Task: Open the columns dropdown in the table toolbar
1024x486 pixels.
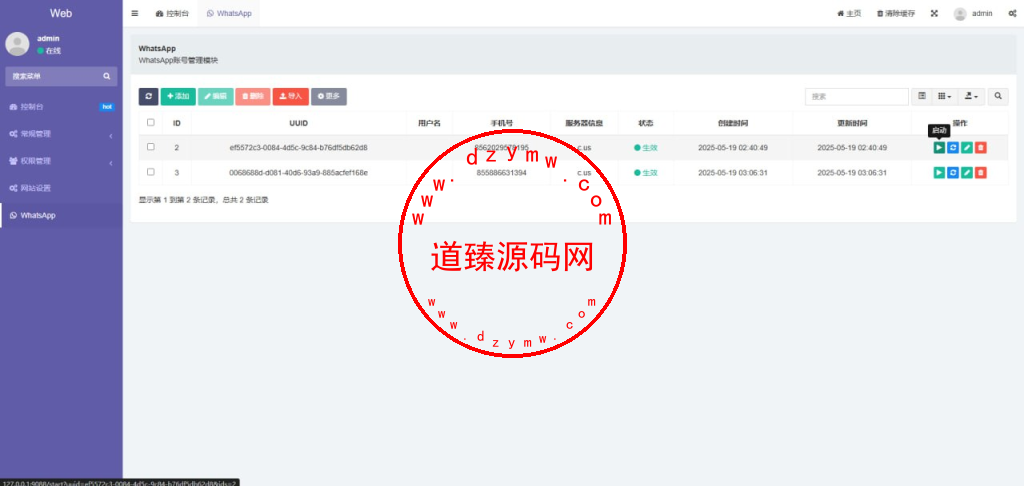Action: coord(944,96)
